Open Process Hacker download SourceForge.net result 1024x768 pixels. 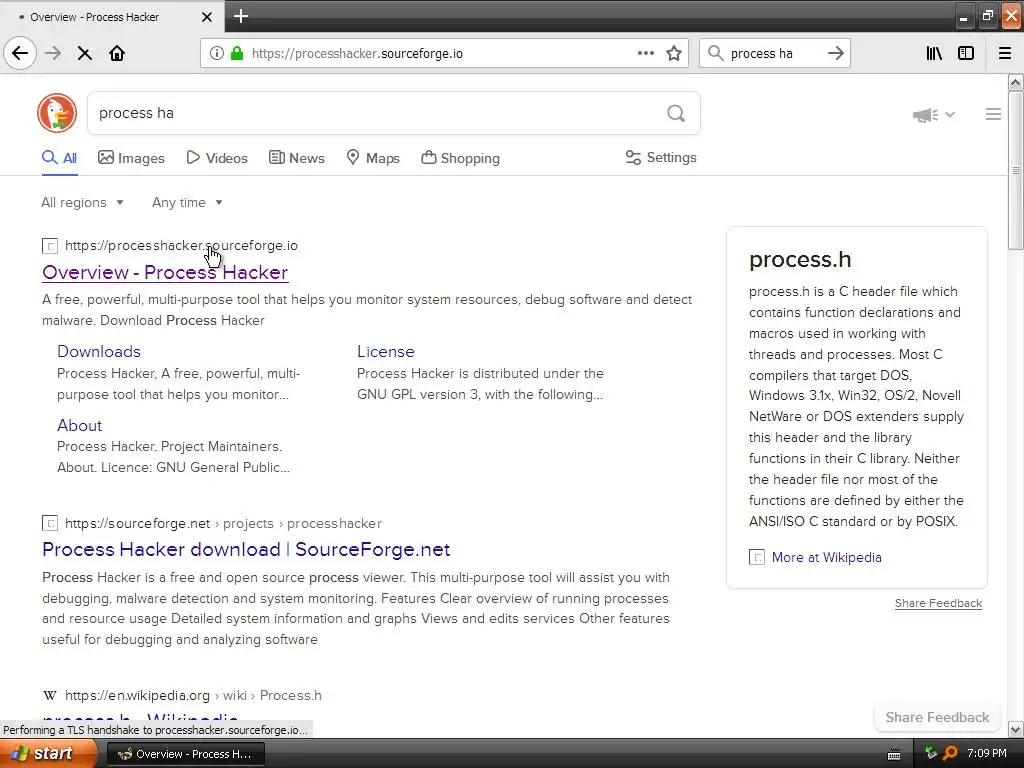point(246,549)
